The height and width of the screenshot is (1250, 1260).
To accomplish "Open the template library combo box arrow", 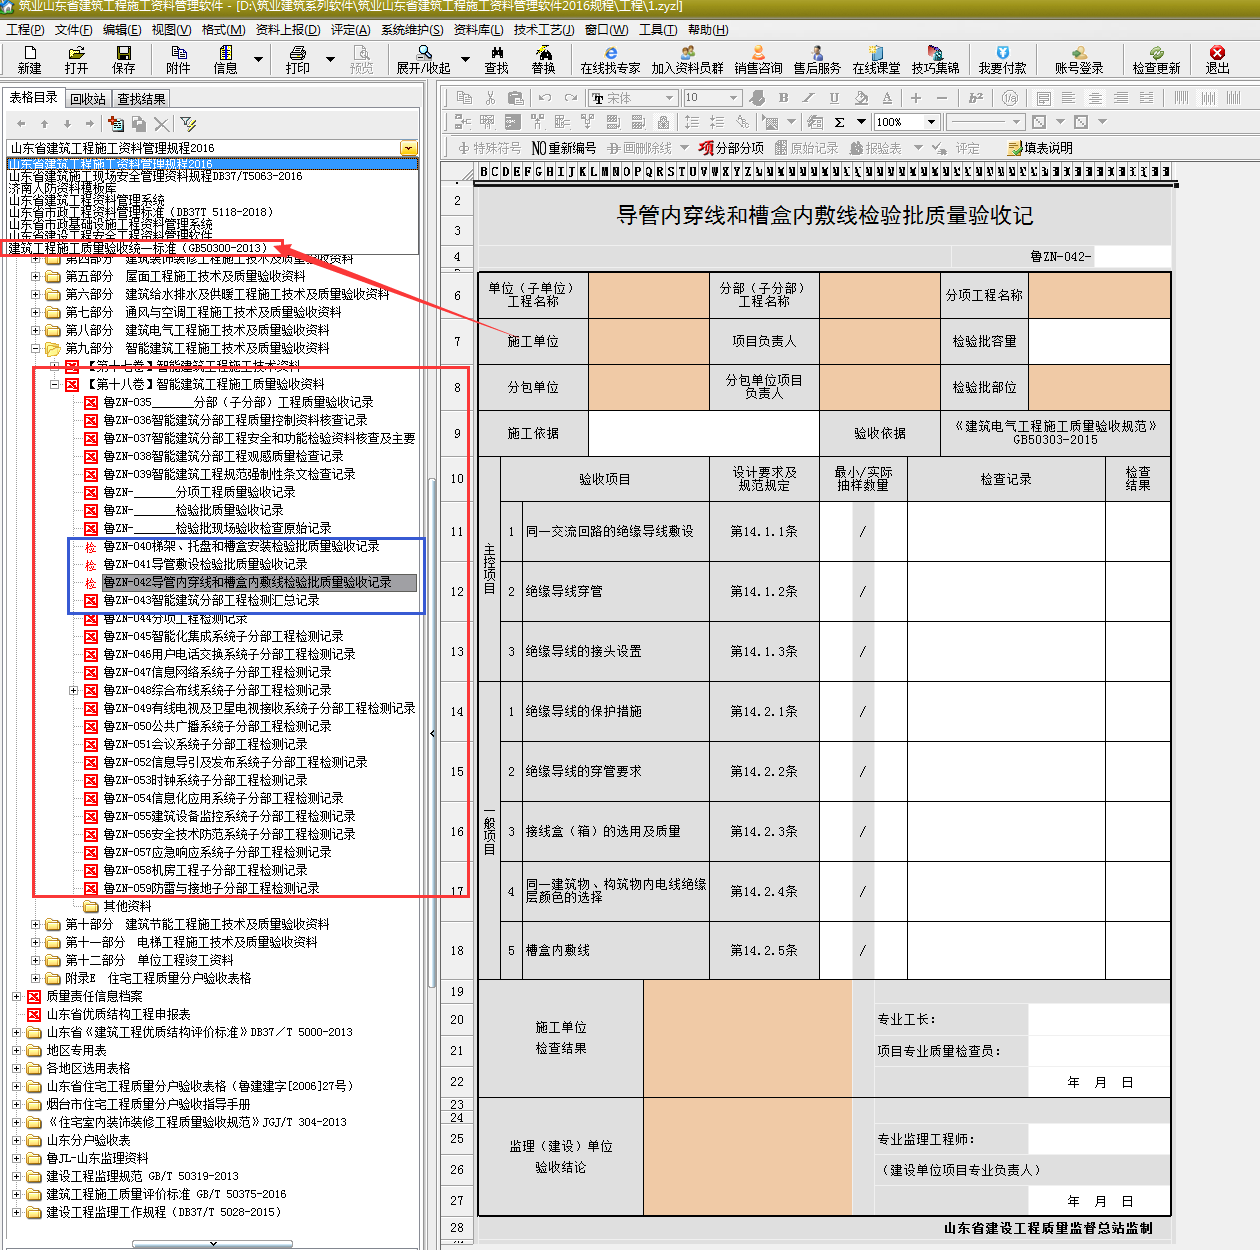I will click(408, 148).
